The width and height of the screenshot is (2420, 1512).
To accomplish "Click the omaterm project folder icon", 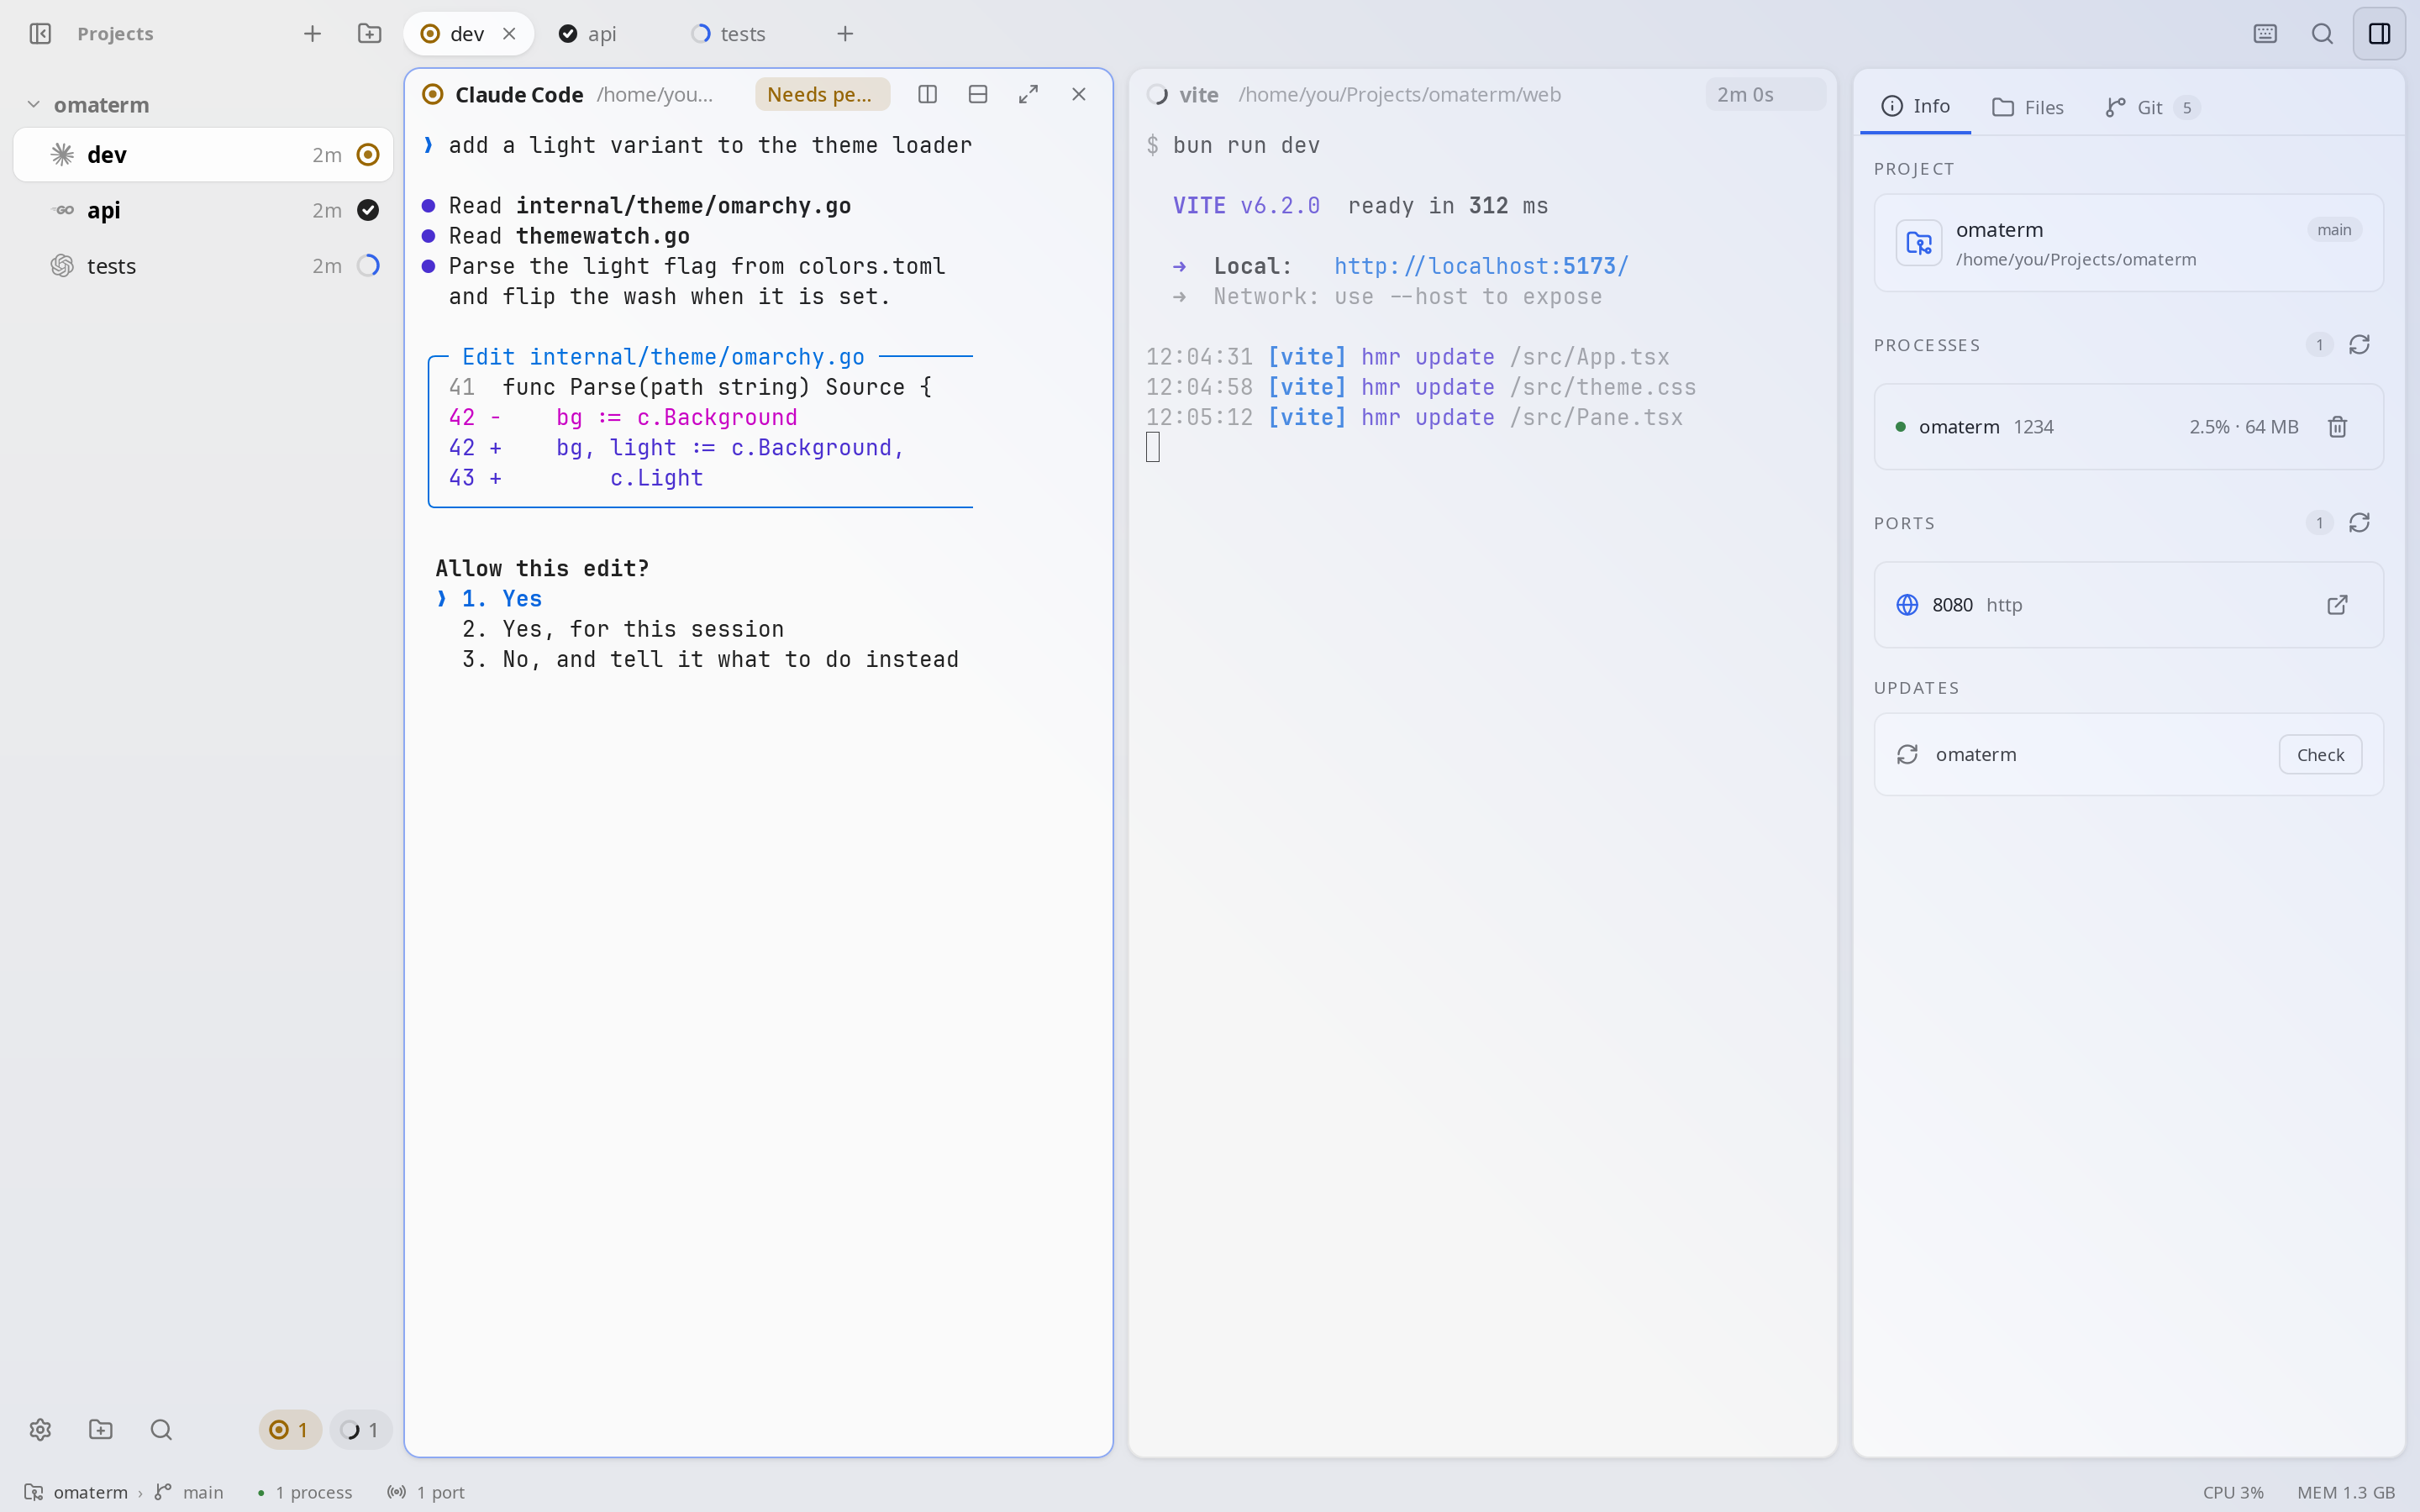I will (1918, 243).
